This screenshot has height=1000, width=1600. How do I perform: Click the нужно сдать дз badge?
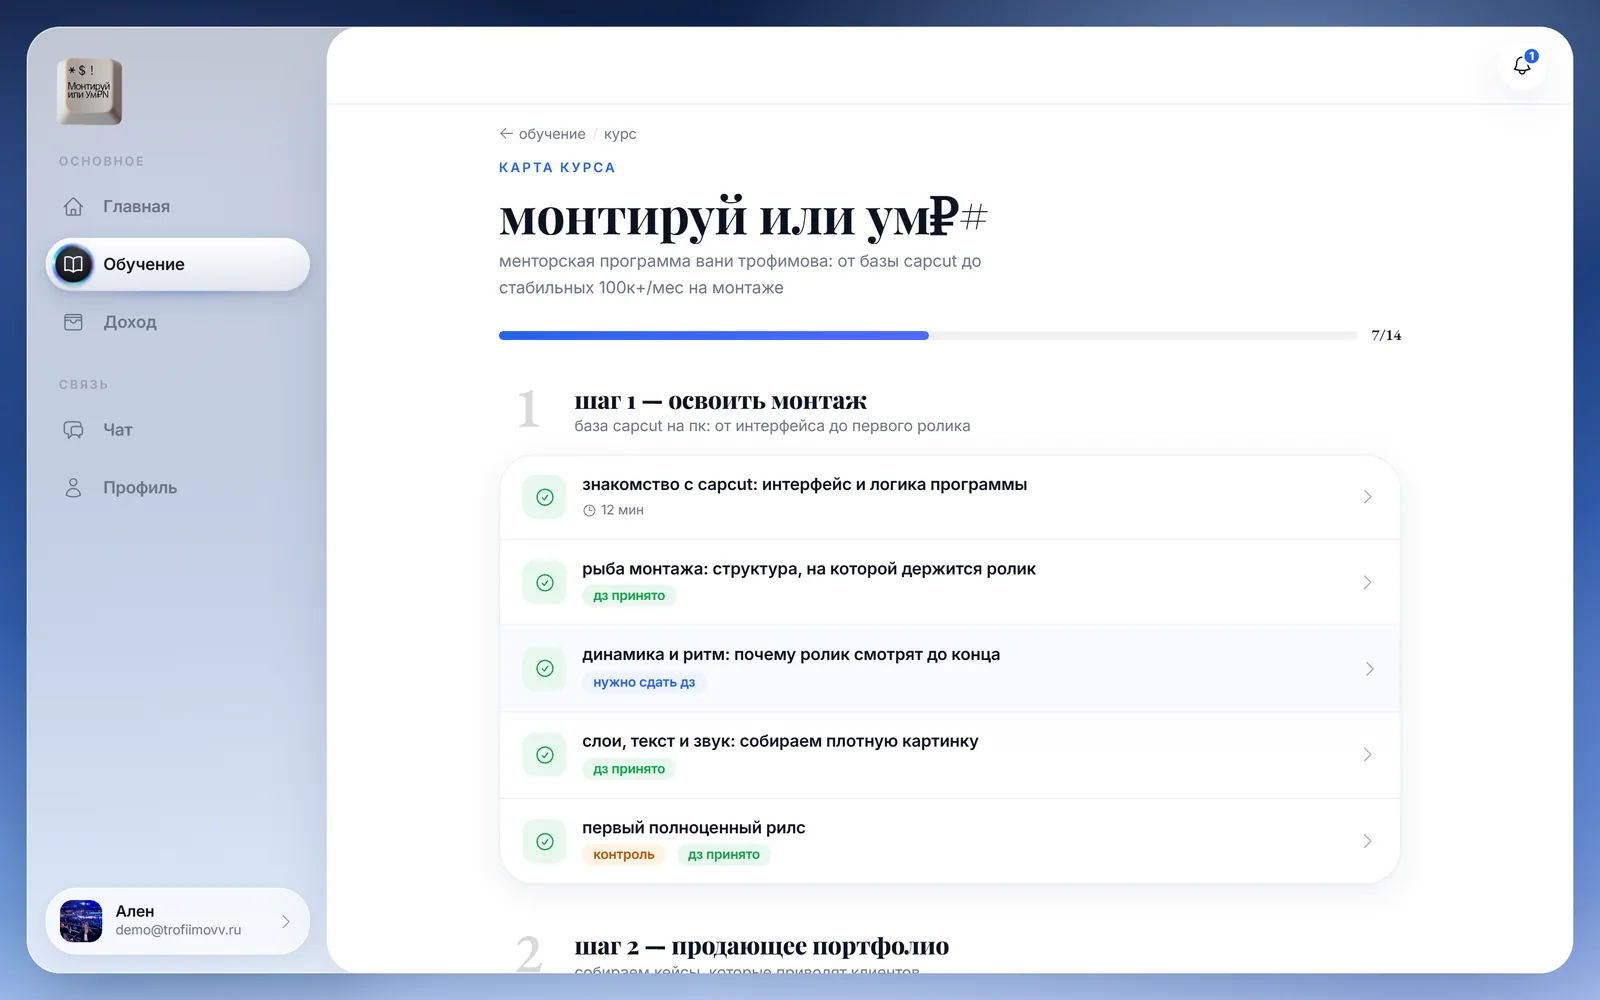(x=644, y=682)
